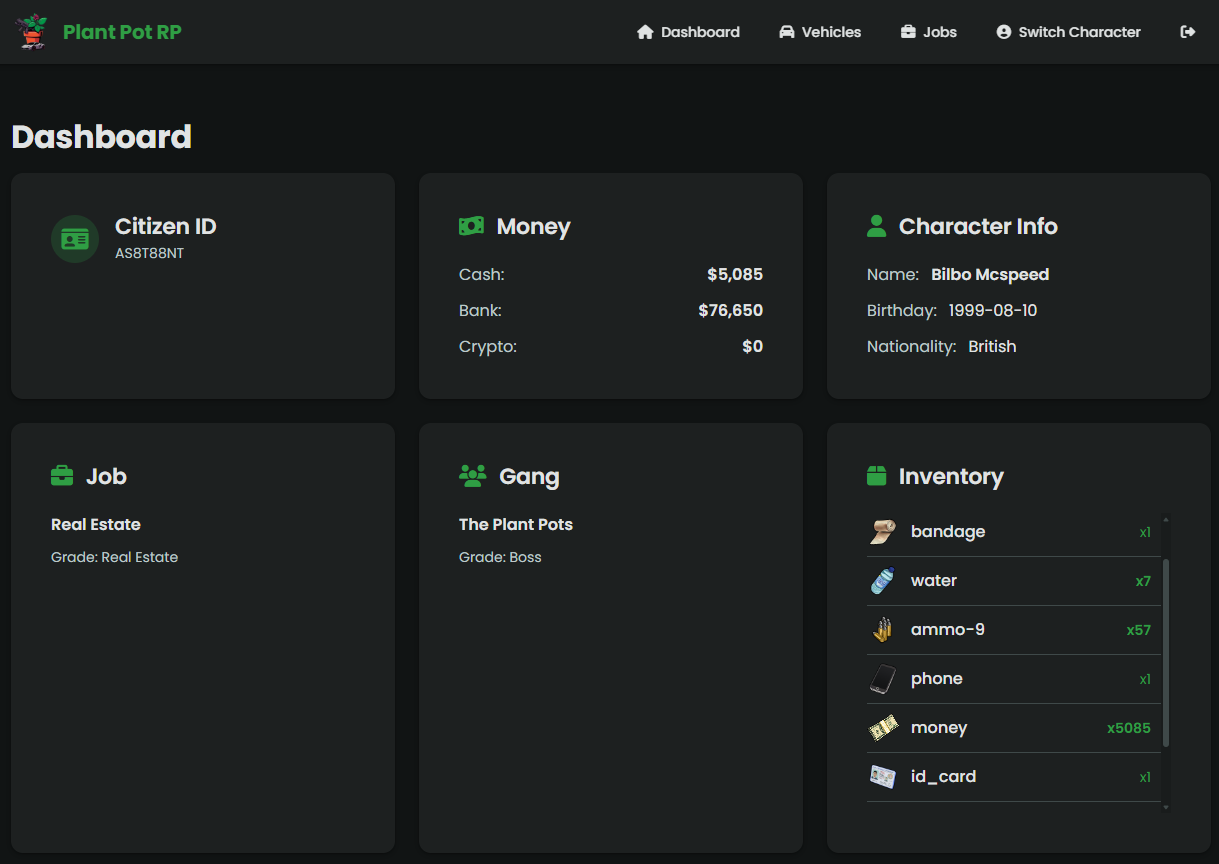This screenshot has width=1219, height=864.
Task: Click the Plant Pot RP logo icon
Action: [x=33, y=32]
